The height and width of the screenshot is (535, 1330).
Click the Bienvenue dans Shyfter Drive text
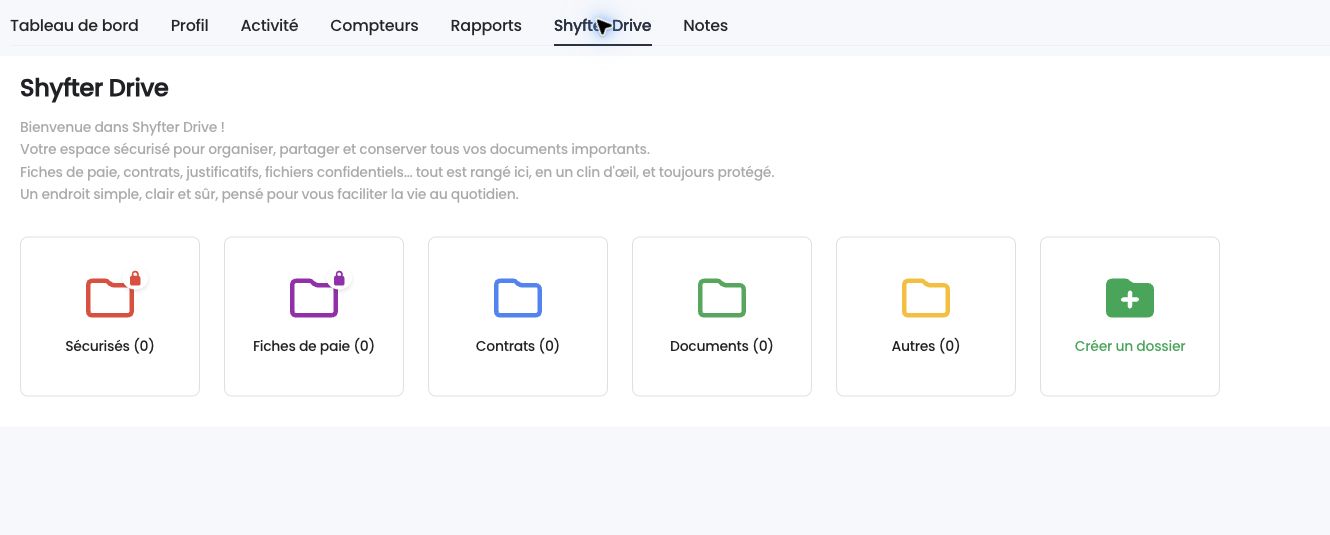tap(122, 127)
